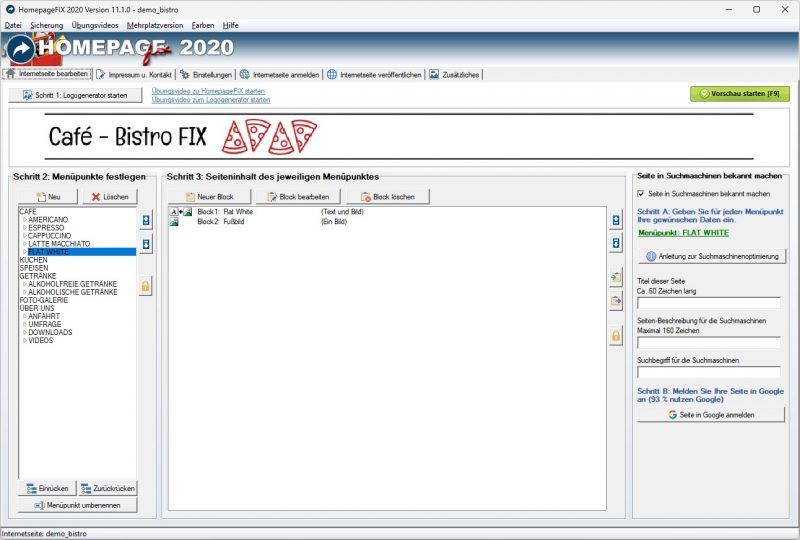Screen dimensions: 800x540
Task: Click the HomepageFIX round arrow logo
Action: [20, 50]
